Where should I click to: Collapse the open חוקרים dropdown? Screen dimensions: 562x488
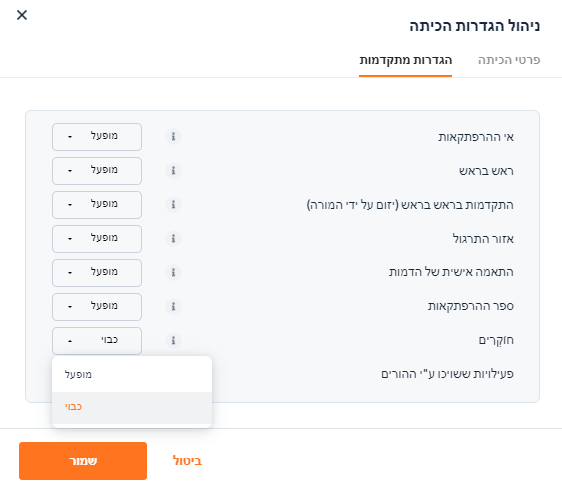point(97,341)
